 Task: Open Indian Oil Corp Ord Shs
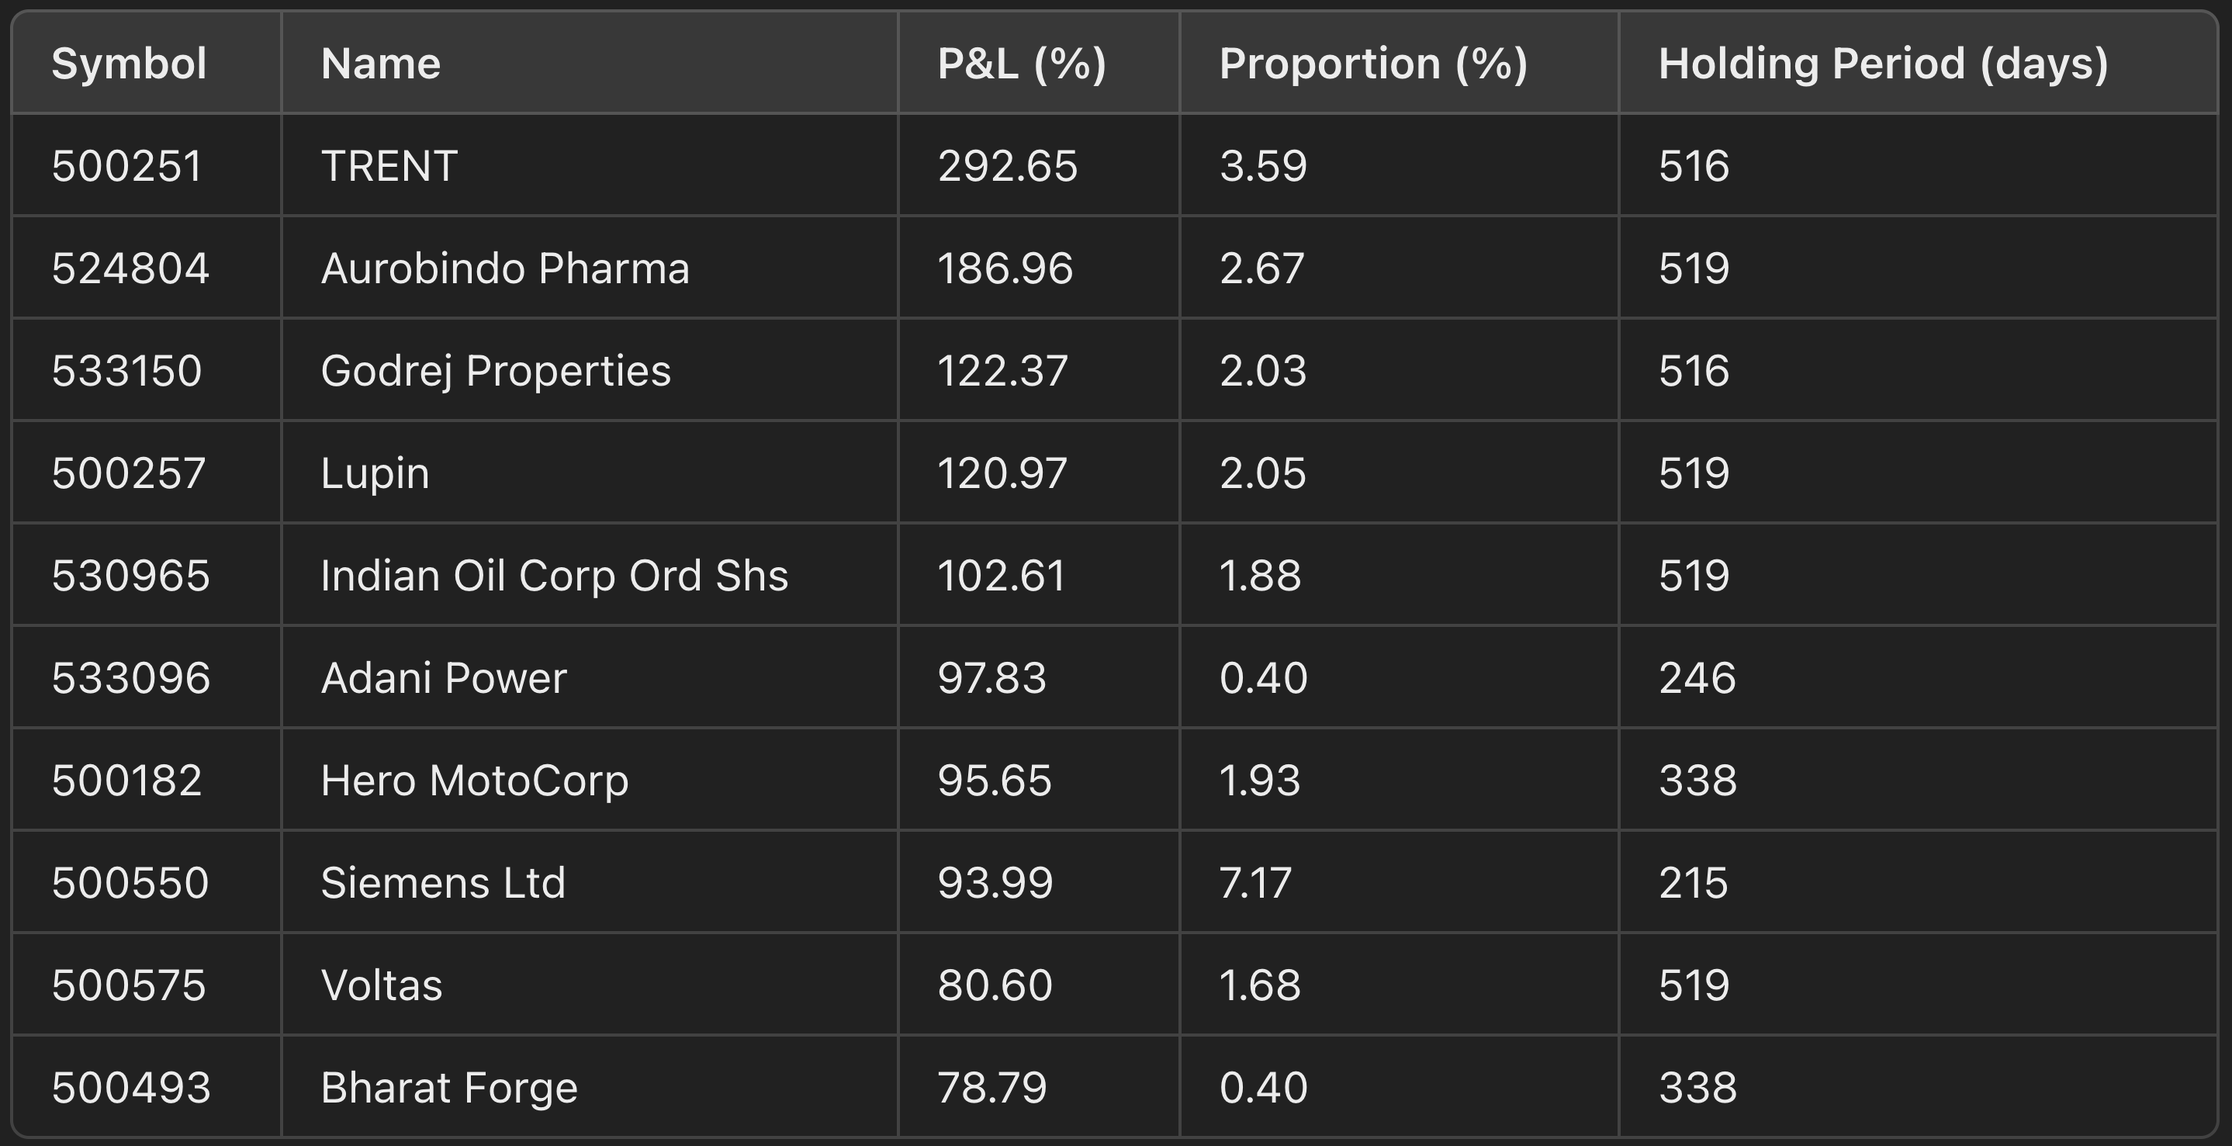point(554,576)
